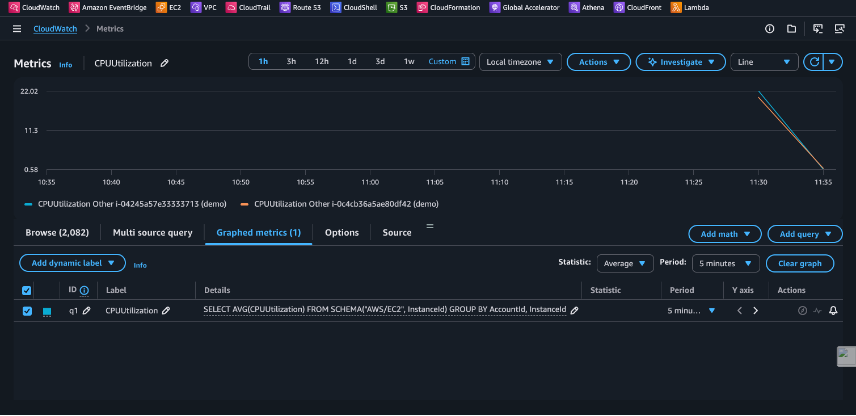Switch to the Browse tab

pos(57,233)
